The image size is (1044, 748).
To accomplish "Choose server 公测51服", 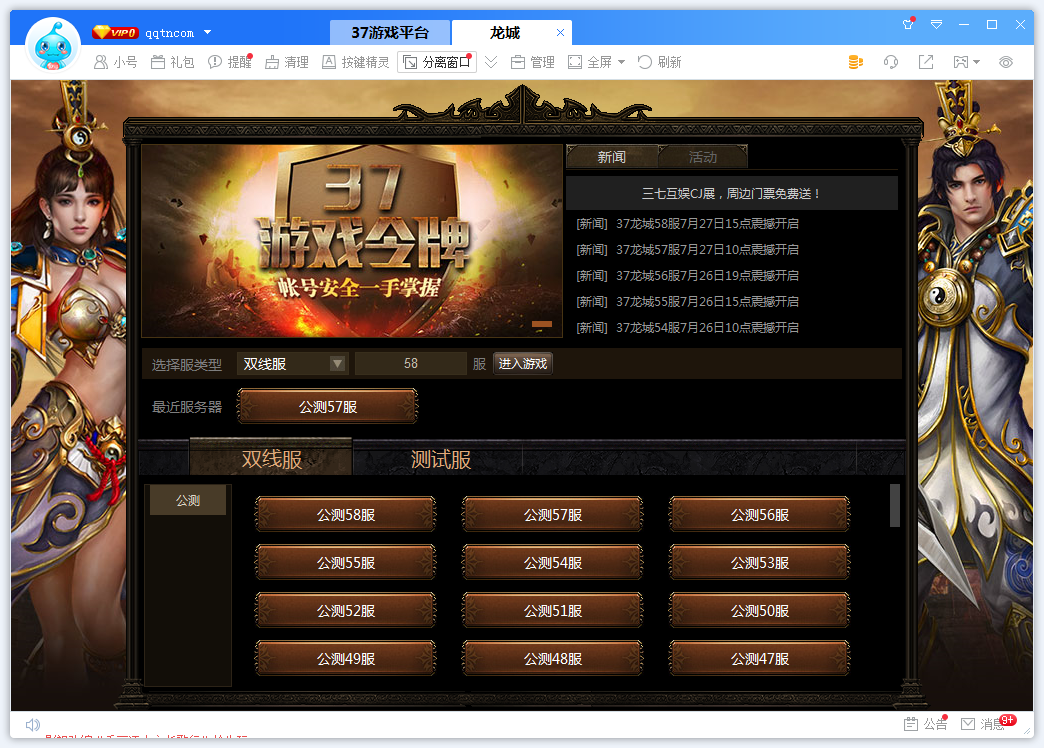I will [x=553, y=610].
